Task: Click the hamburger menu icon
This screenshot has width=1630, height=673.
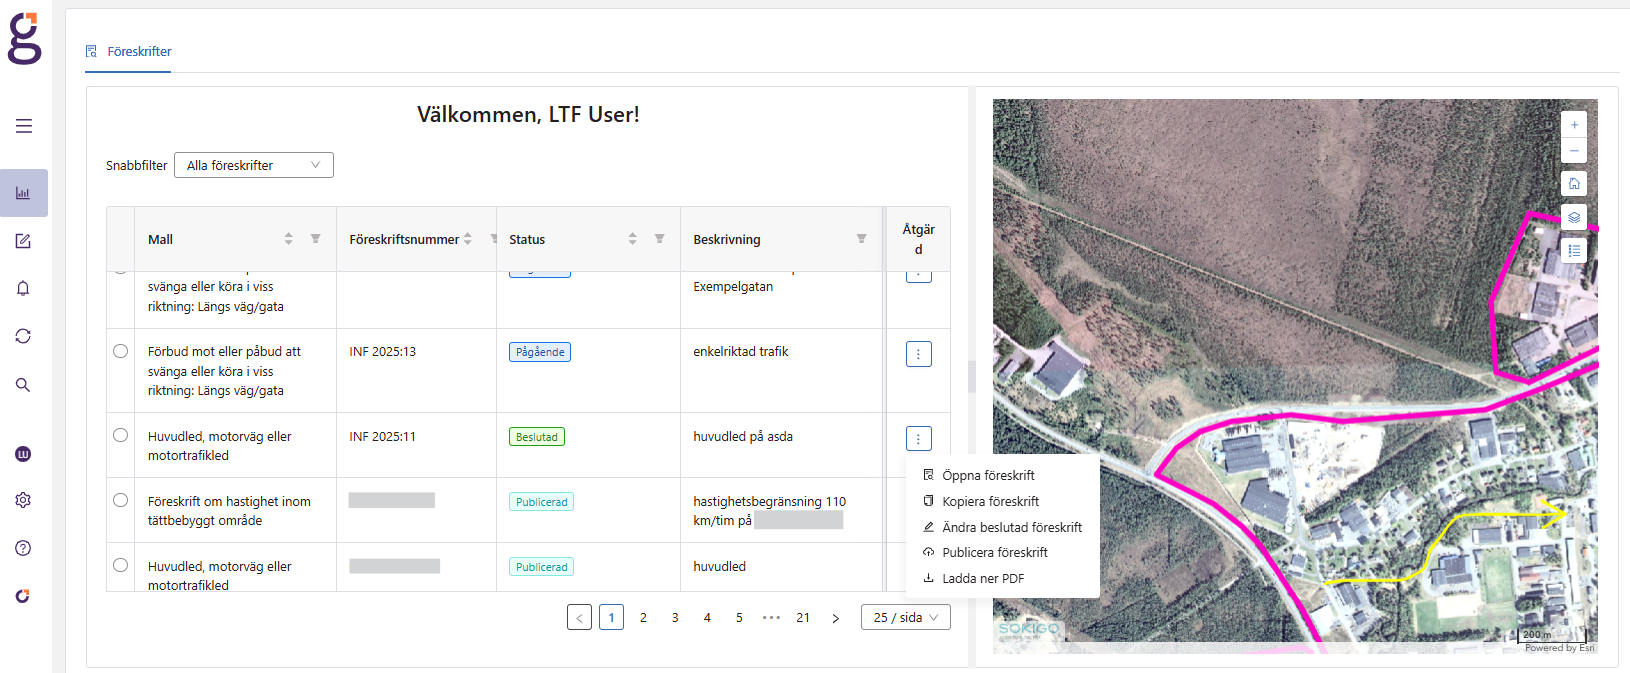Action: [23, 126]
